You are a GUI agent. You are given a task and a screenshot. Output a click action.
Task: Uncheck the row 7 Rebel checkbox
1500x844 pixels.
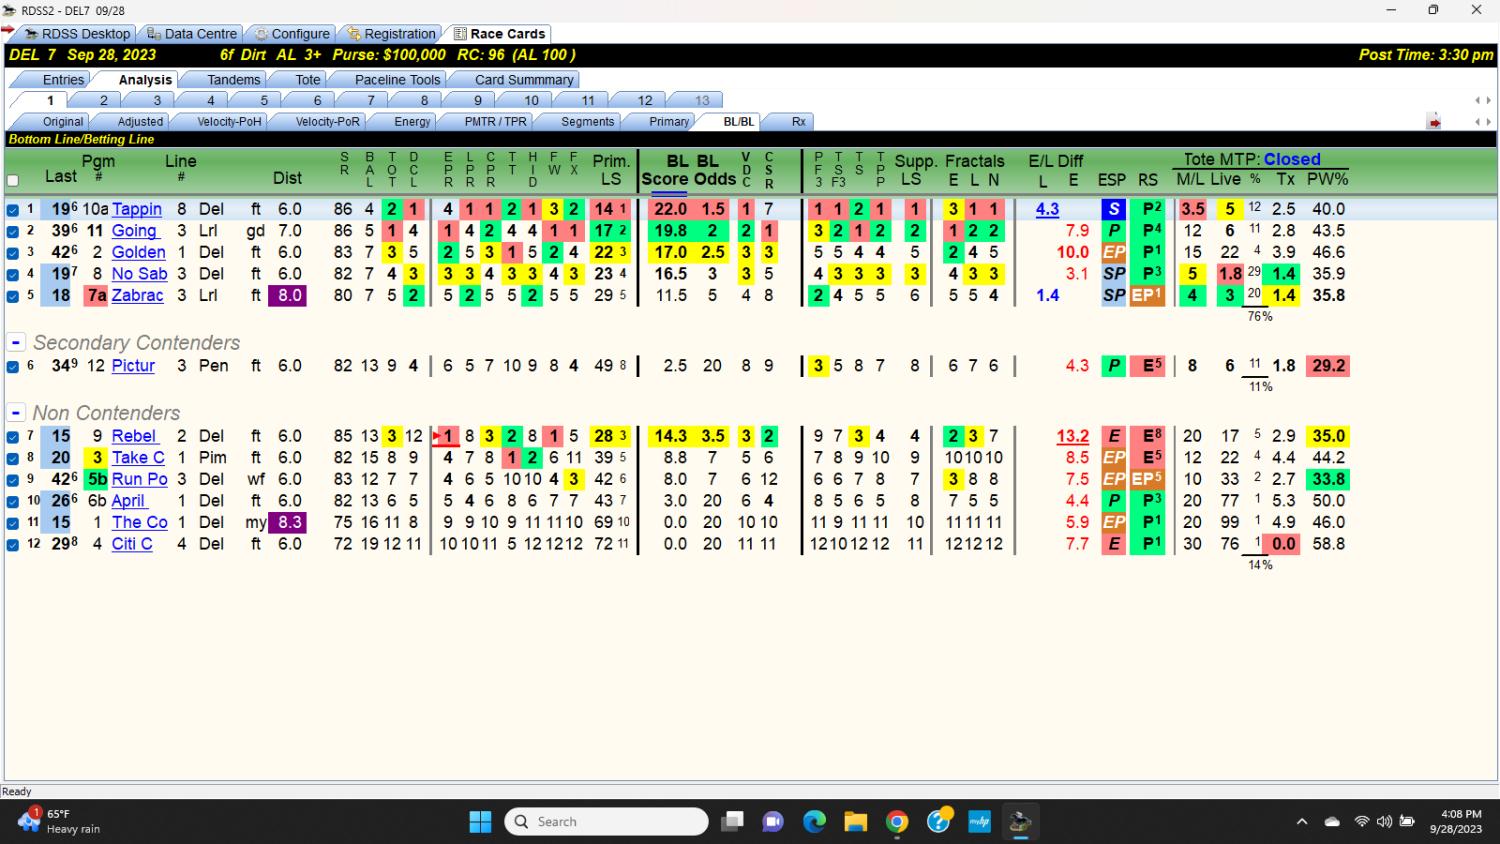[13, 436]
